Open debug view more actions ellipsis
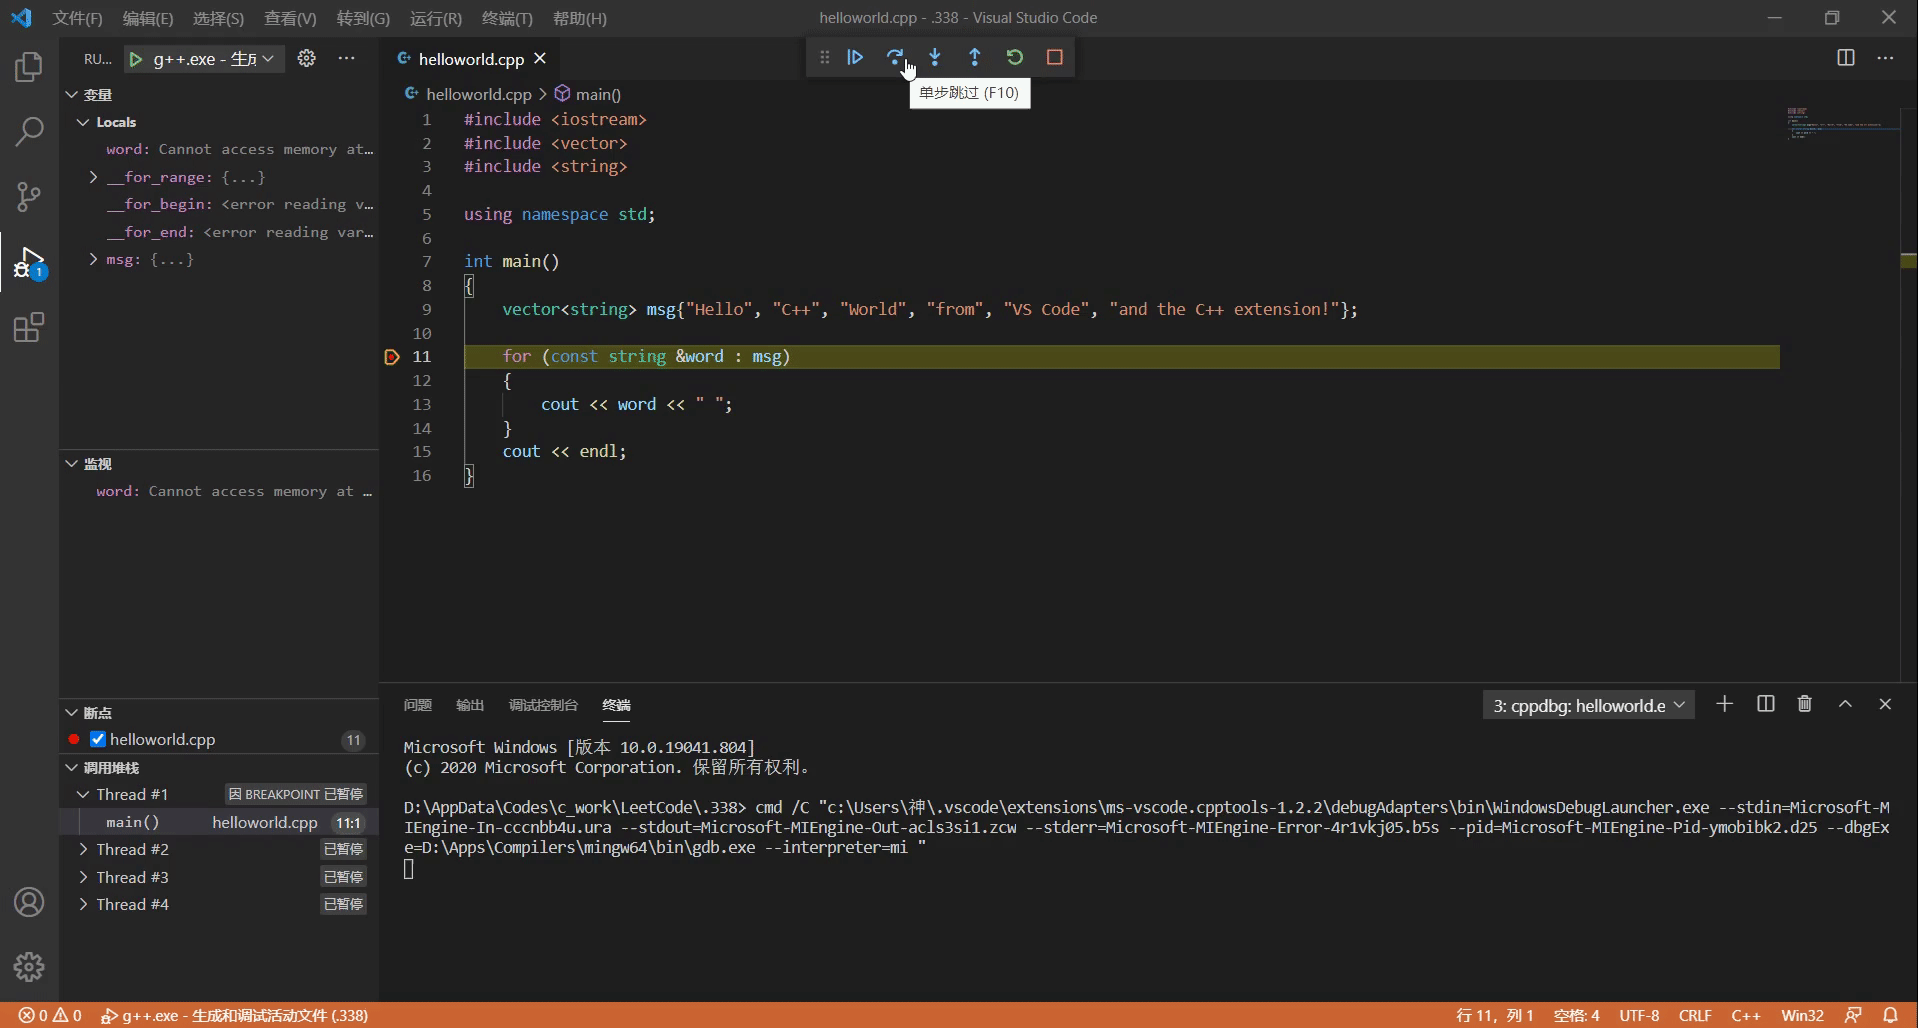1918x1028 pixels. (x=346, y=58)
